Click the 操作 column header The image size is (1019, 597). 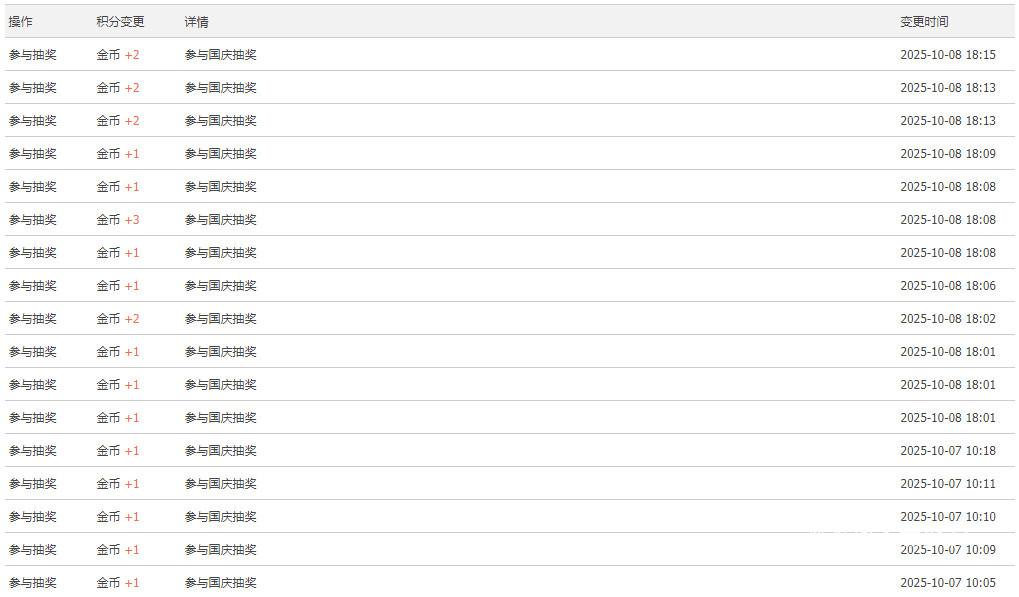click(x=21, y=21)
